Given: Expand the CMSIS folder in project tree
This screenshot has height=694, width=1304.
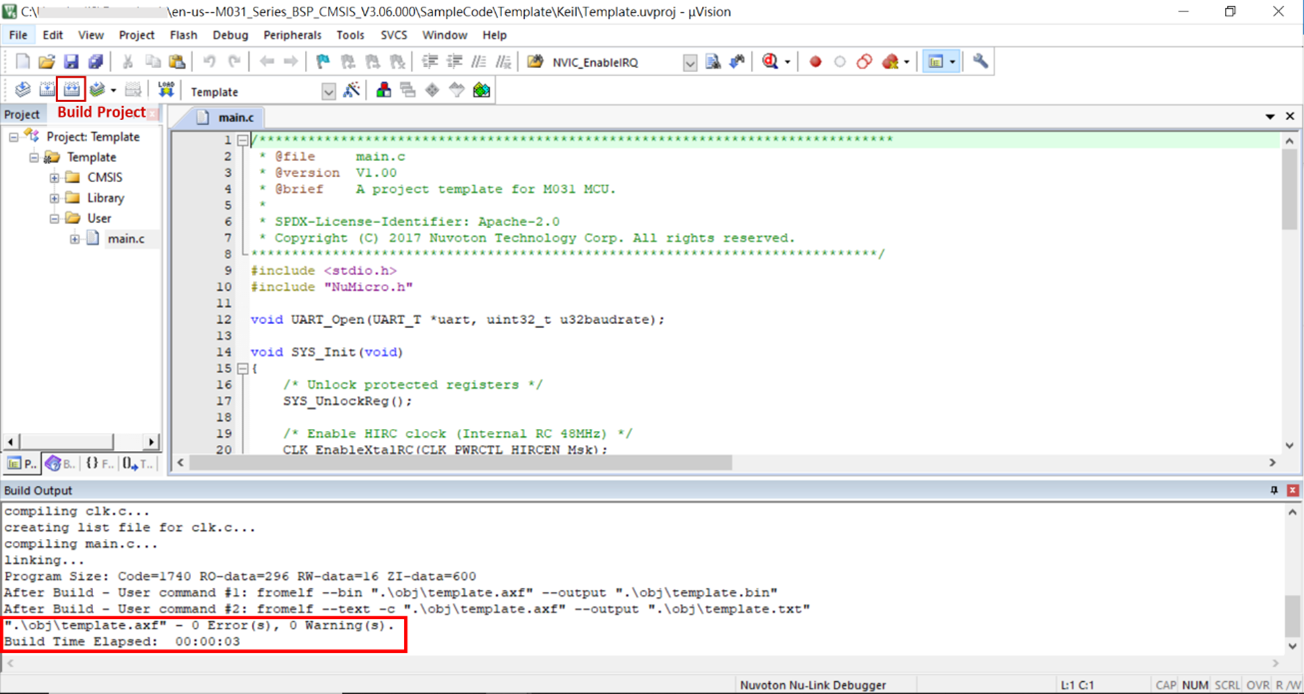Looking at the screenshot, I should pyautogui.click(x=54, y=178).
